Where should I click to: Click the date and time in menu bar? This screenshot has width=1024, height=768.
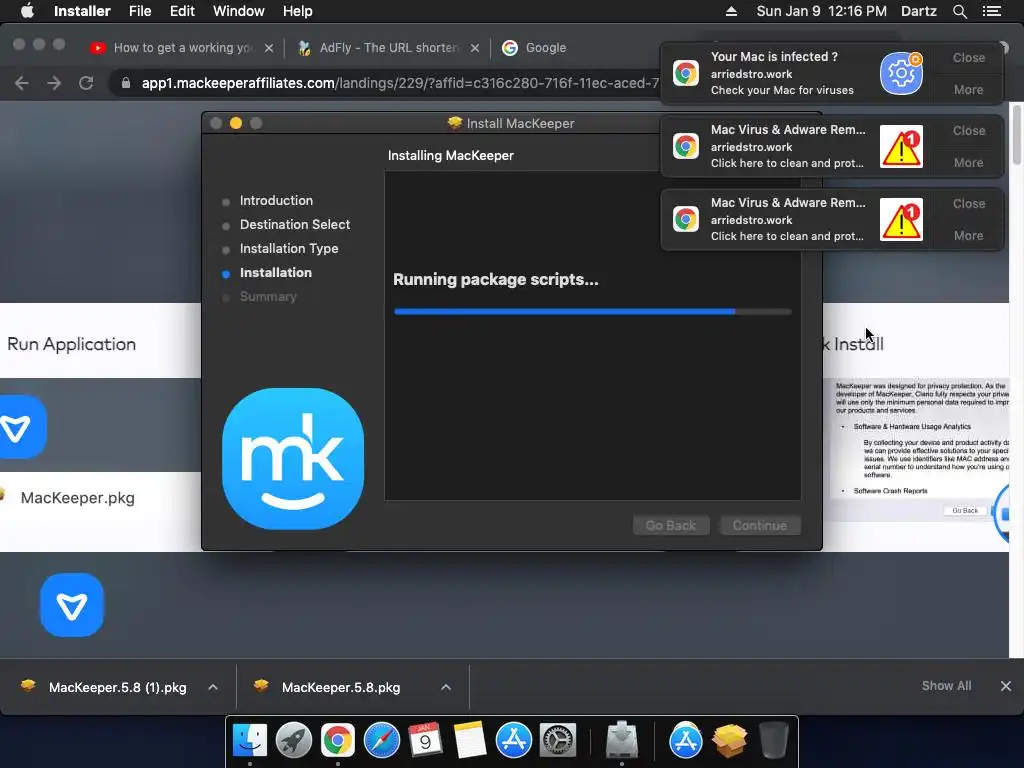tap(822, 11)
